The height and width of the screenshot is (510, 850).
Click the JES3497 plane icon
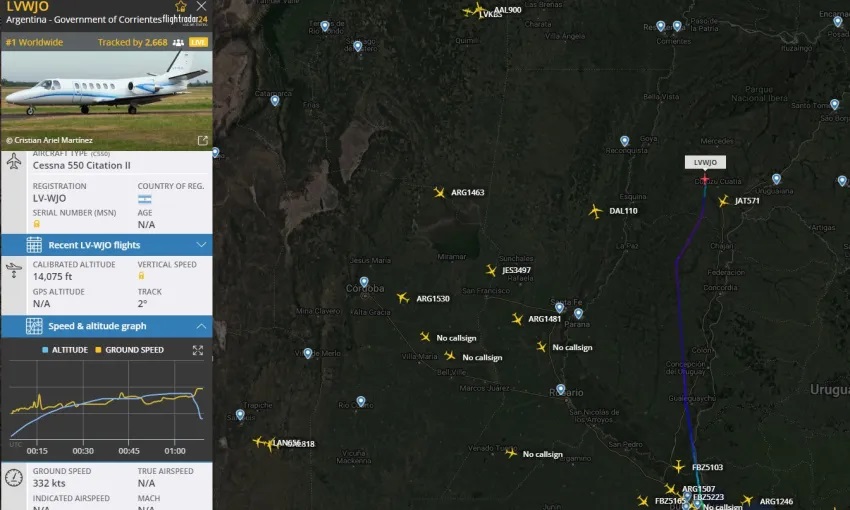491,270
